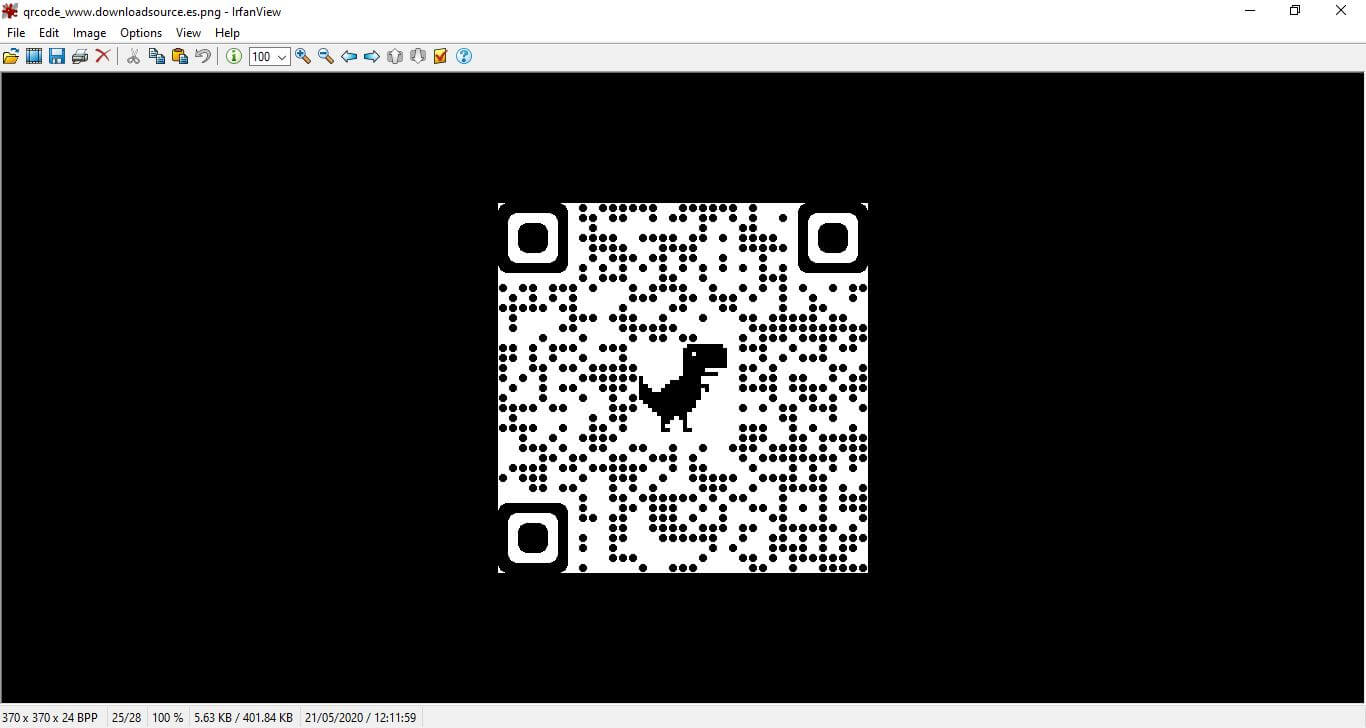1366x728 pixels.
Task: Click the 100 % zoom value in the status bar
Action: pyautogui.click(x=168, y=718)
